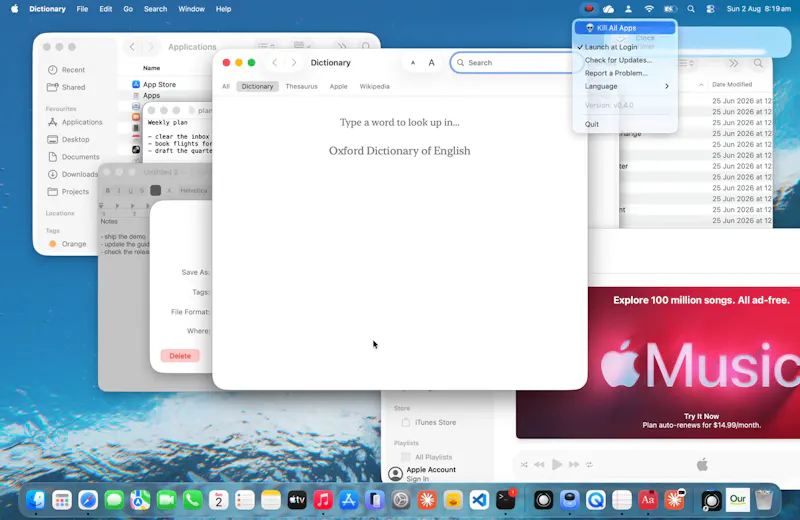This screenshot has width=800, height=520.
Task: Toggle Strikethrough in Untitled 2 editor
Action: (142, 190)
